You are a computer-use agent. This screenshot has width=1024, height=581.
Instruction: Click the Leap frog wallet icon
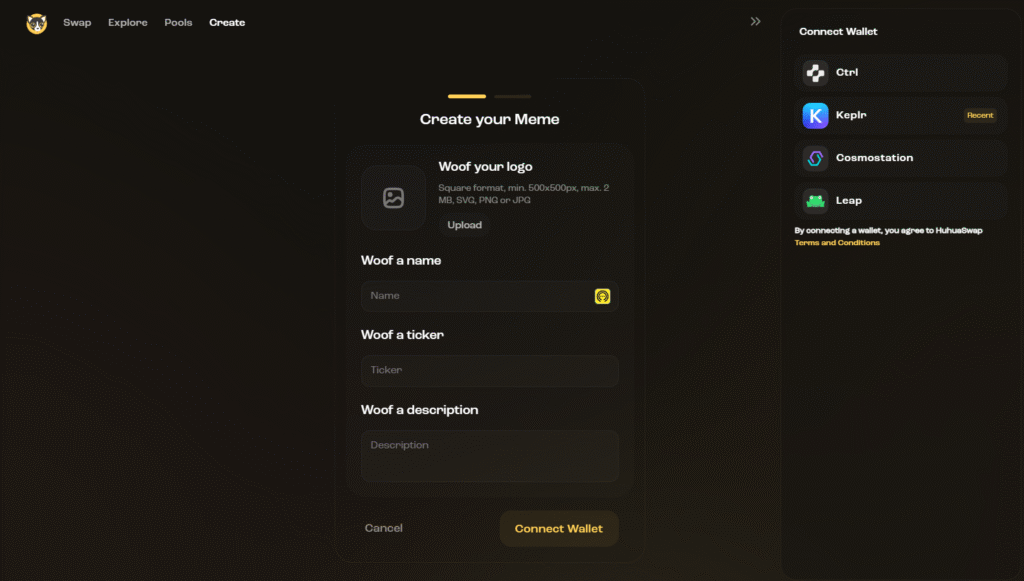click(815, 201)
